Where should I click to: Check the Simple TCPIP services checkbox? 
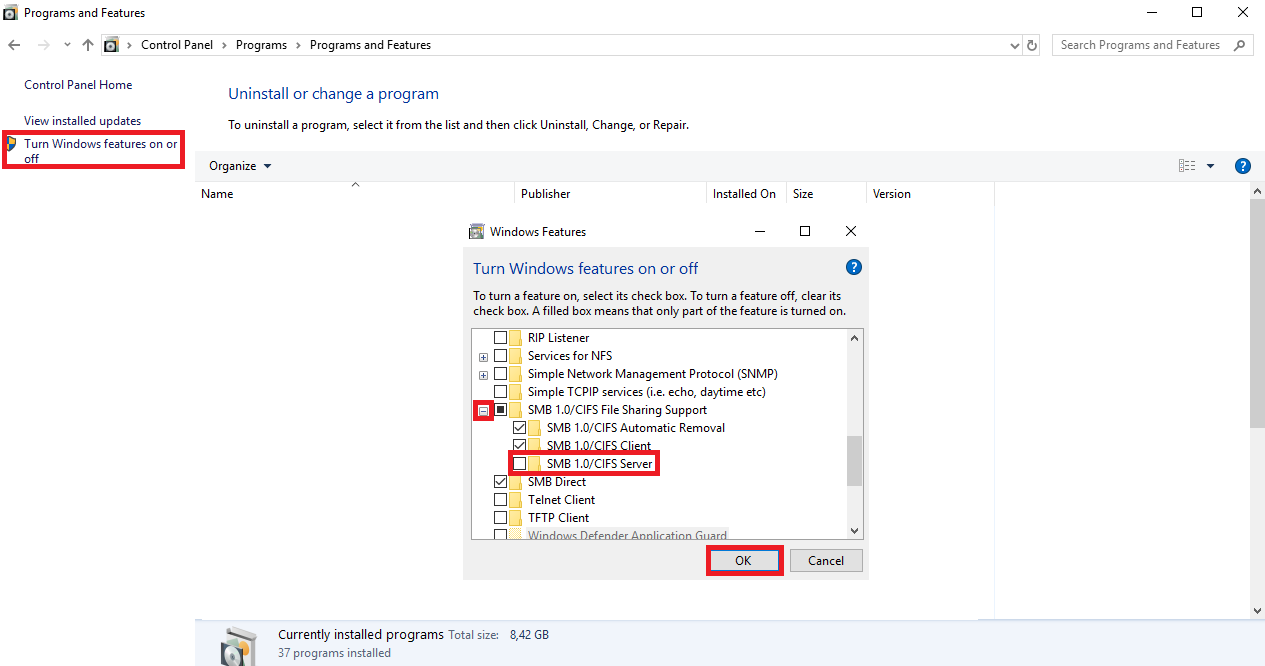[500, 392]
